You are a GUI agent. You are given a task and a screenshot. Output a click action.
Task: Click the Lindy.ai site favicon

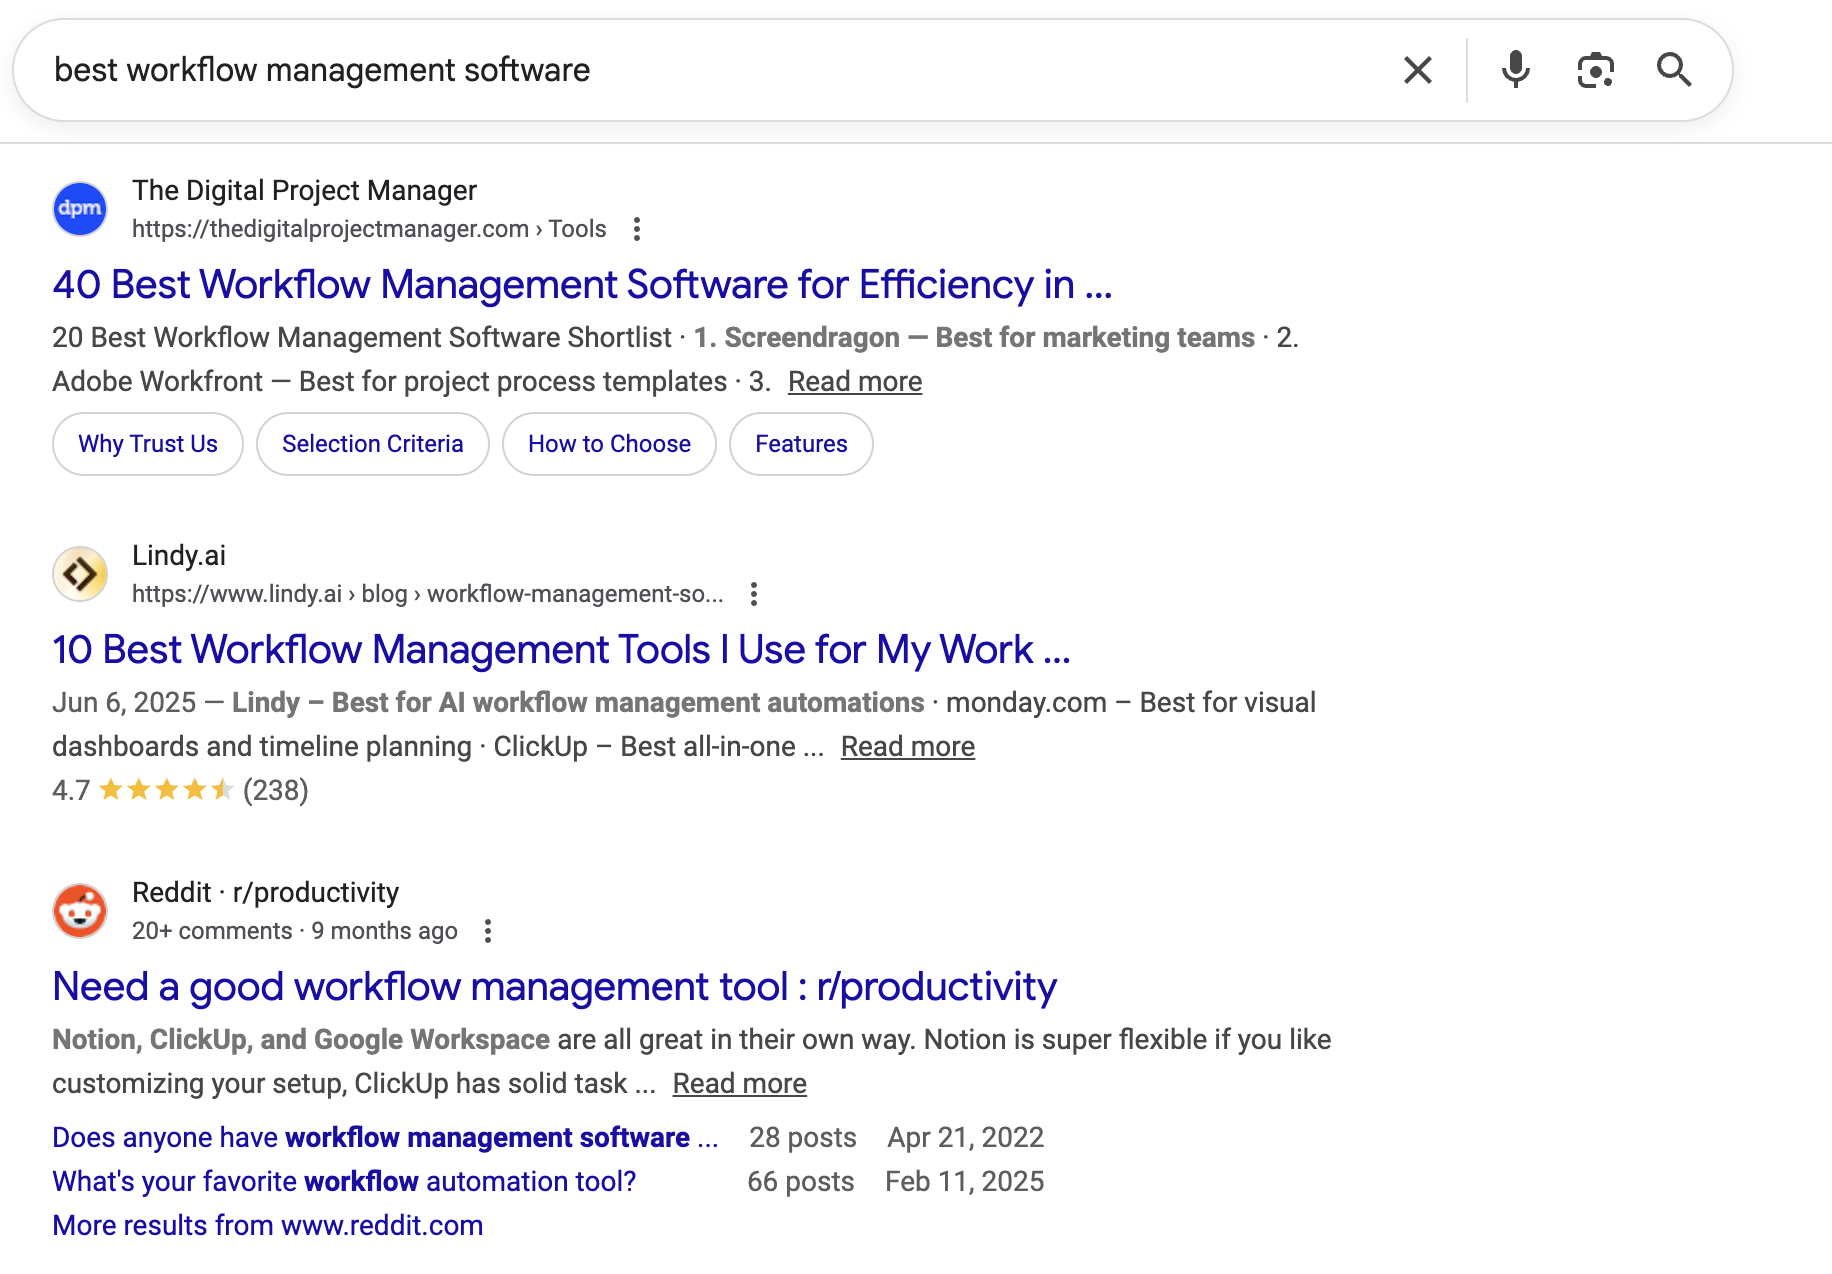(x=80, y=574)
